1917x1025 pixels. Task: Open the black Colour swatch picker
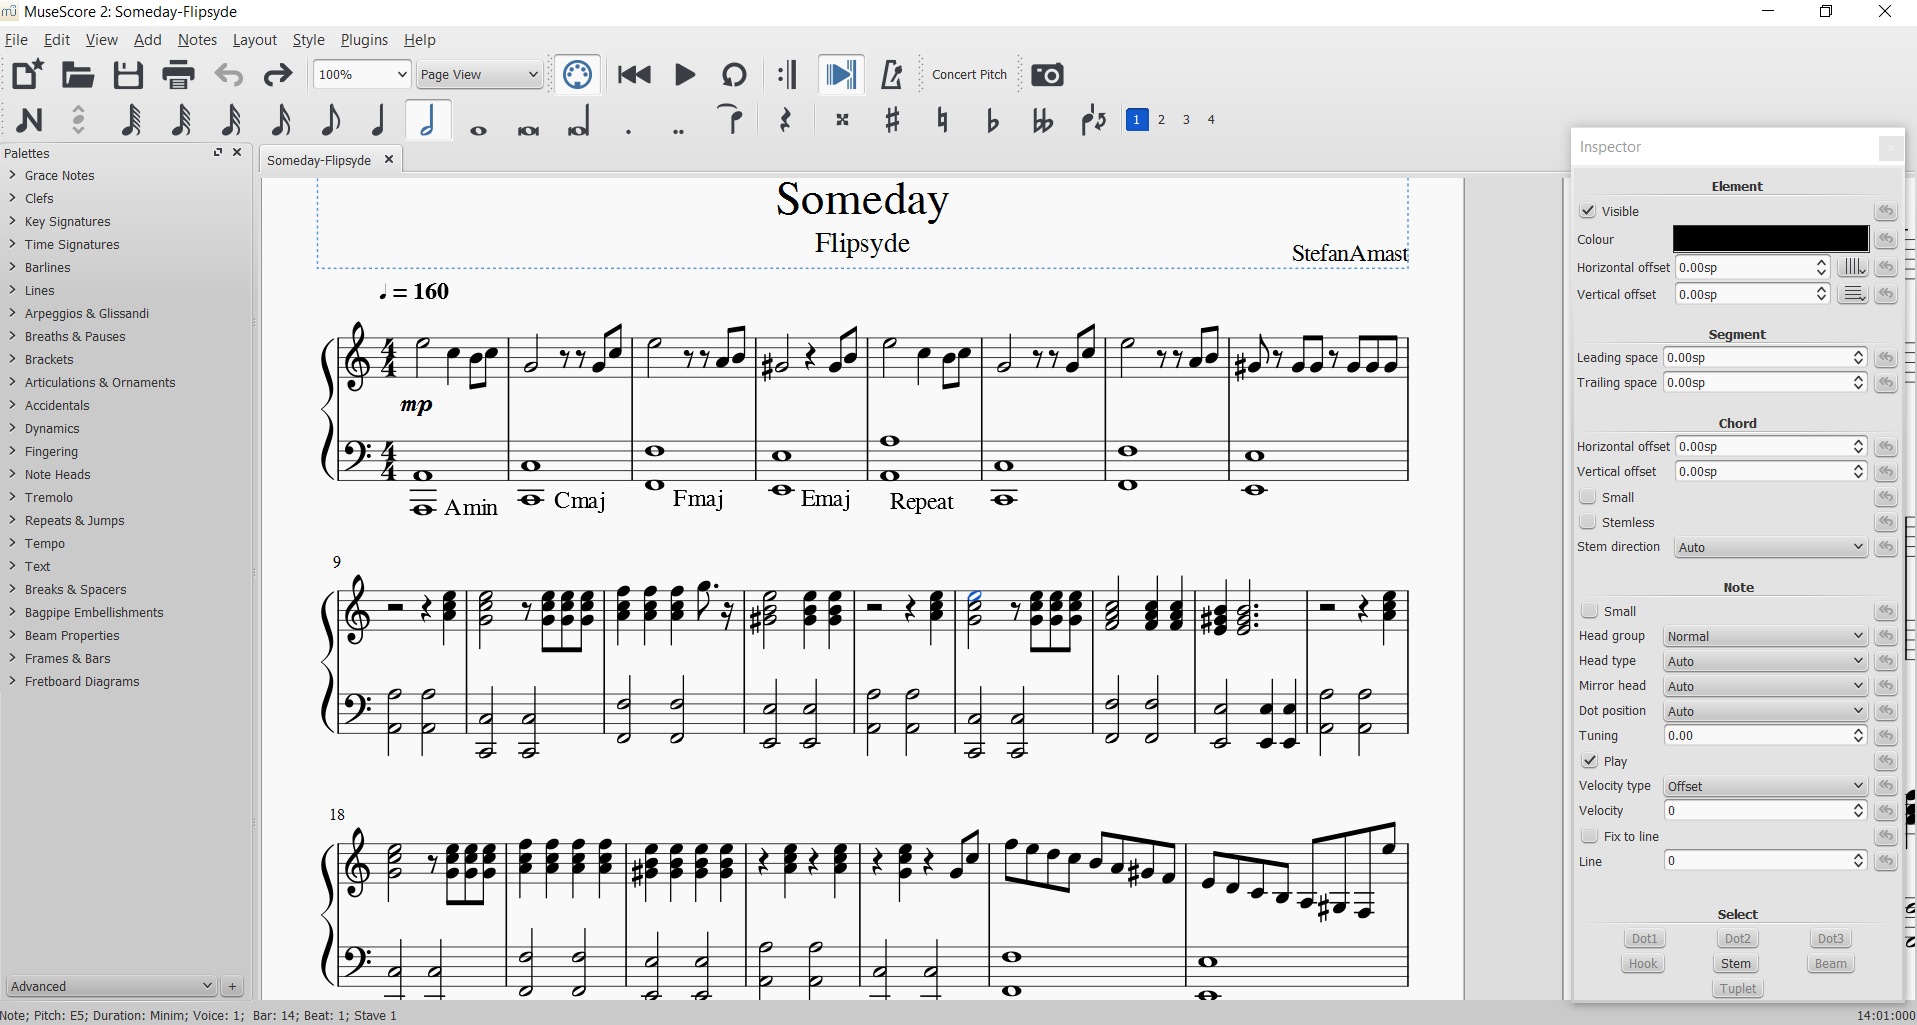coord(1770,238)
